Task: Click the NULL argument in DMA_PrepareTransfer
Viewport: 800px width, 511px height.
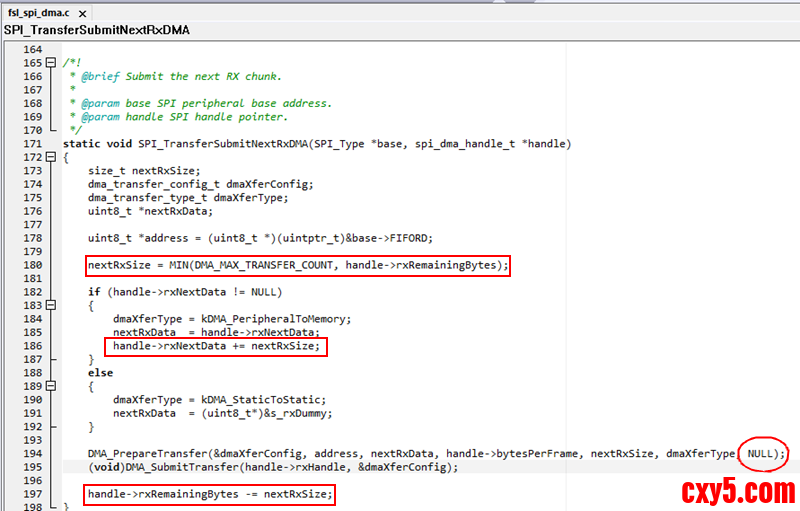Action: click(760, 453)
